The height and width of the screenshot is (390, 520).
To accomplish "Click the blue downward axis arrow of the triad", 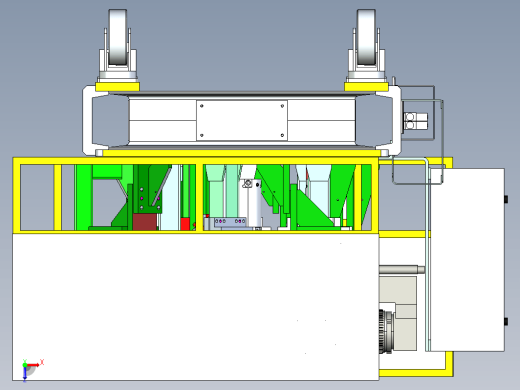I will (x=25, y=374).
